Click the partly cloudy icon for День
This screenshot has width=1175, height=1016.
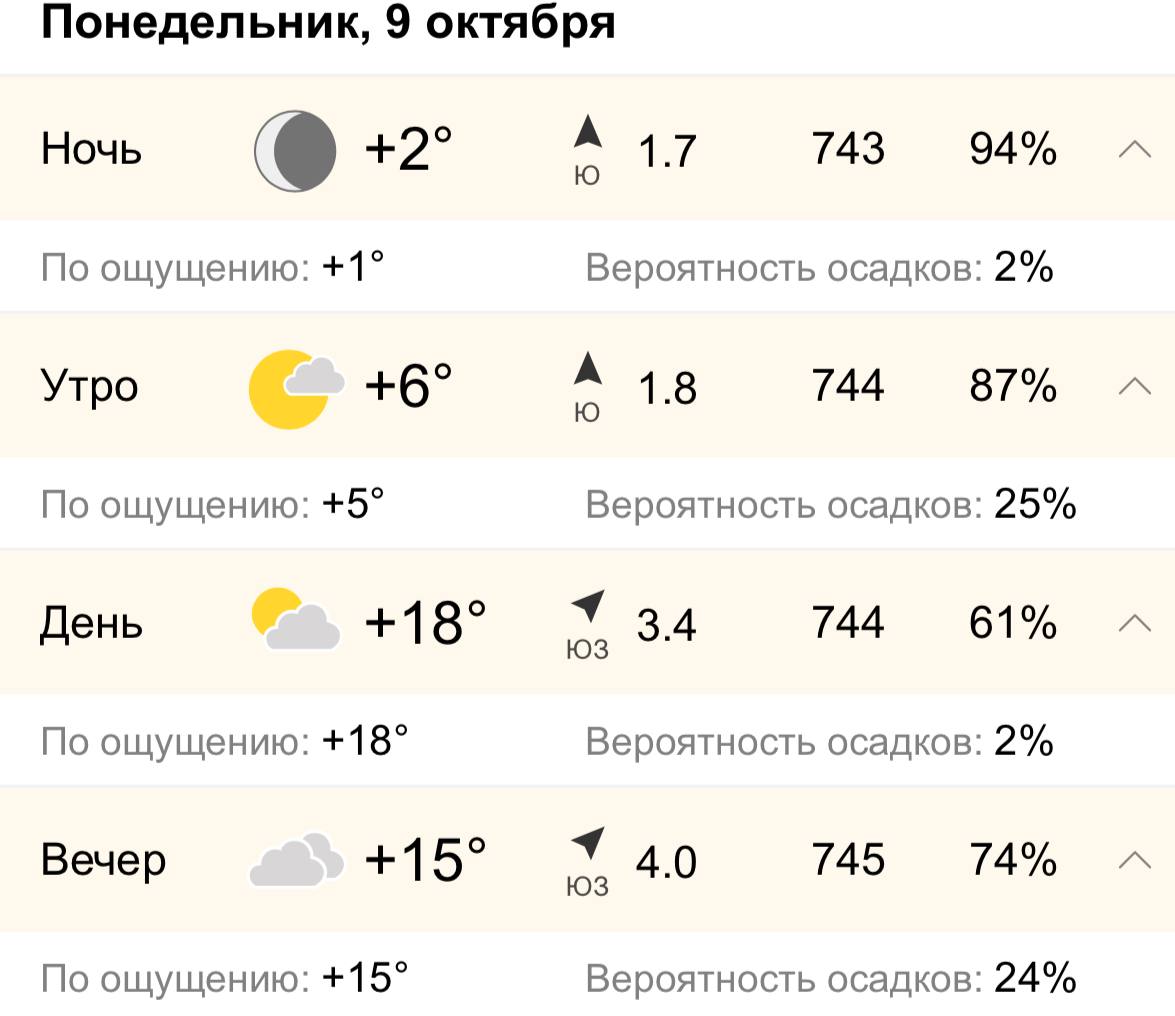pyautogui.click(x=295, y=621)
